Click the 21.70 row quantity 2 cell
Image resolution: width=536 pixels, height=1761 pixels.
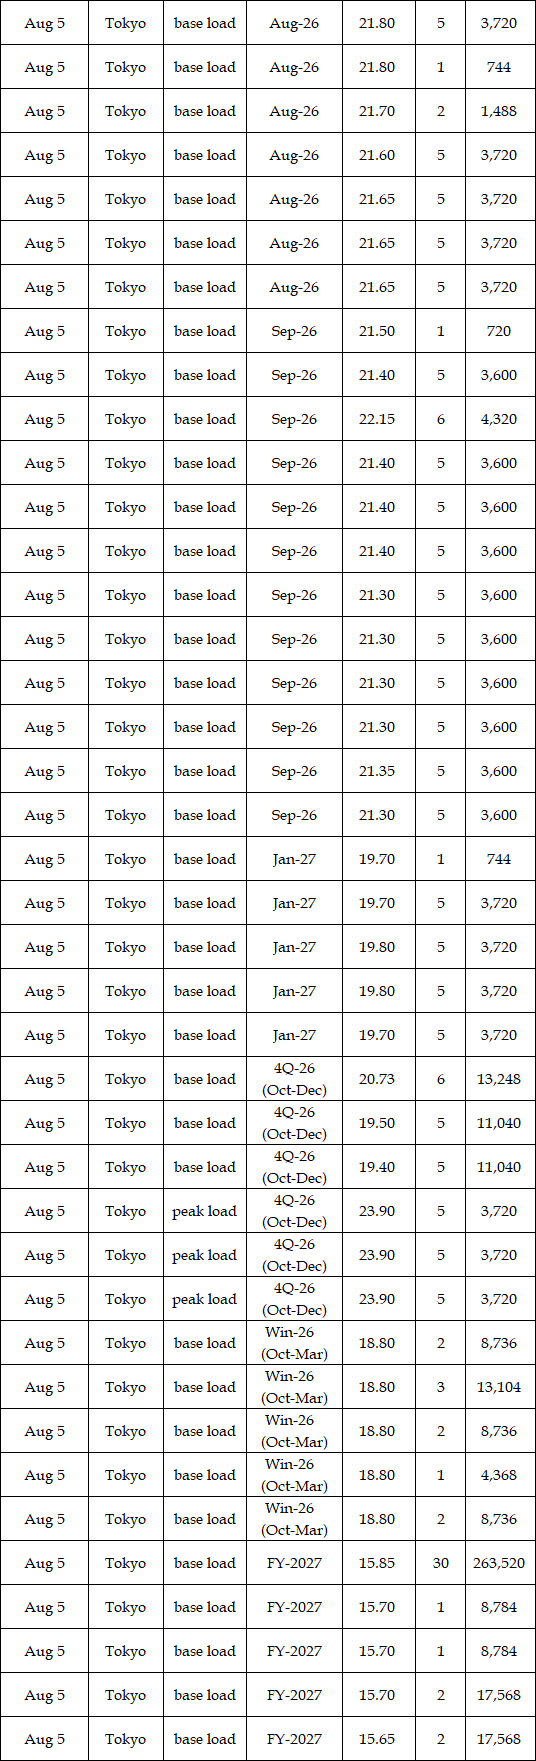pos(441,111)
